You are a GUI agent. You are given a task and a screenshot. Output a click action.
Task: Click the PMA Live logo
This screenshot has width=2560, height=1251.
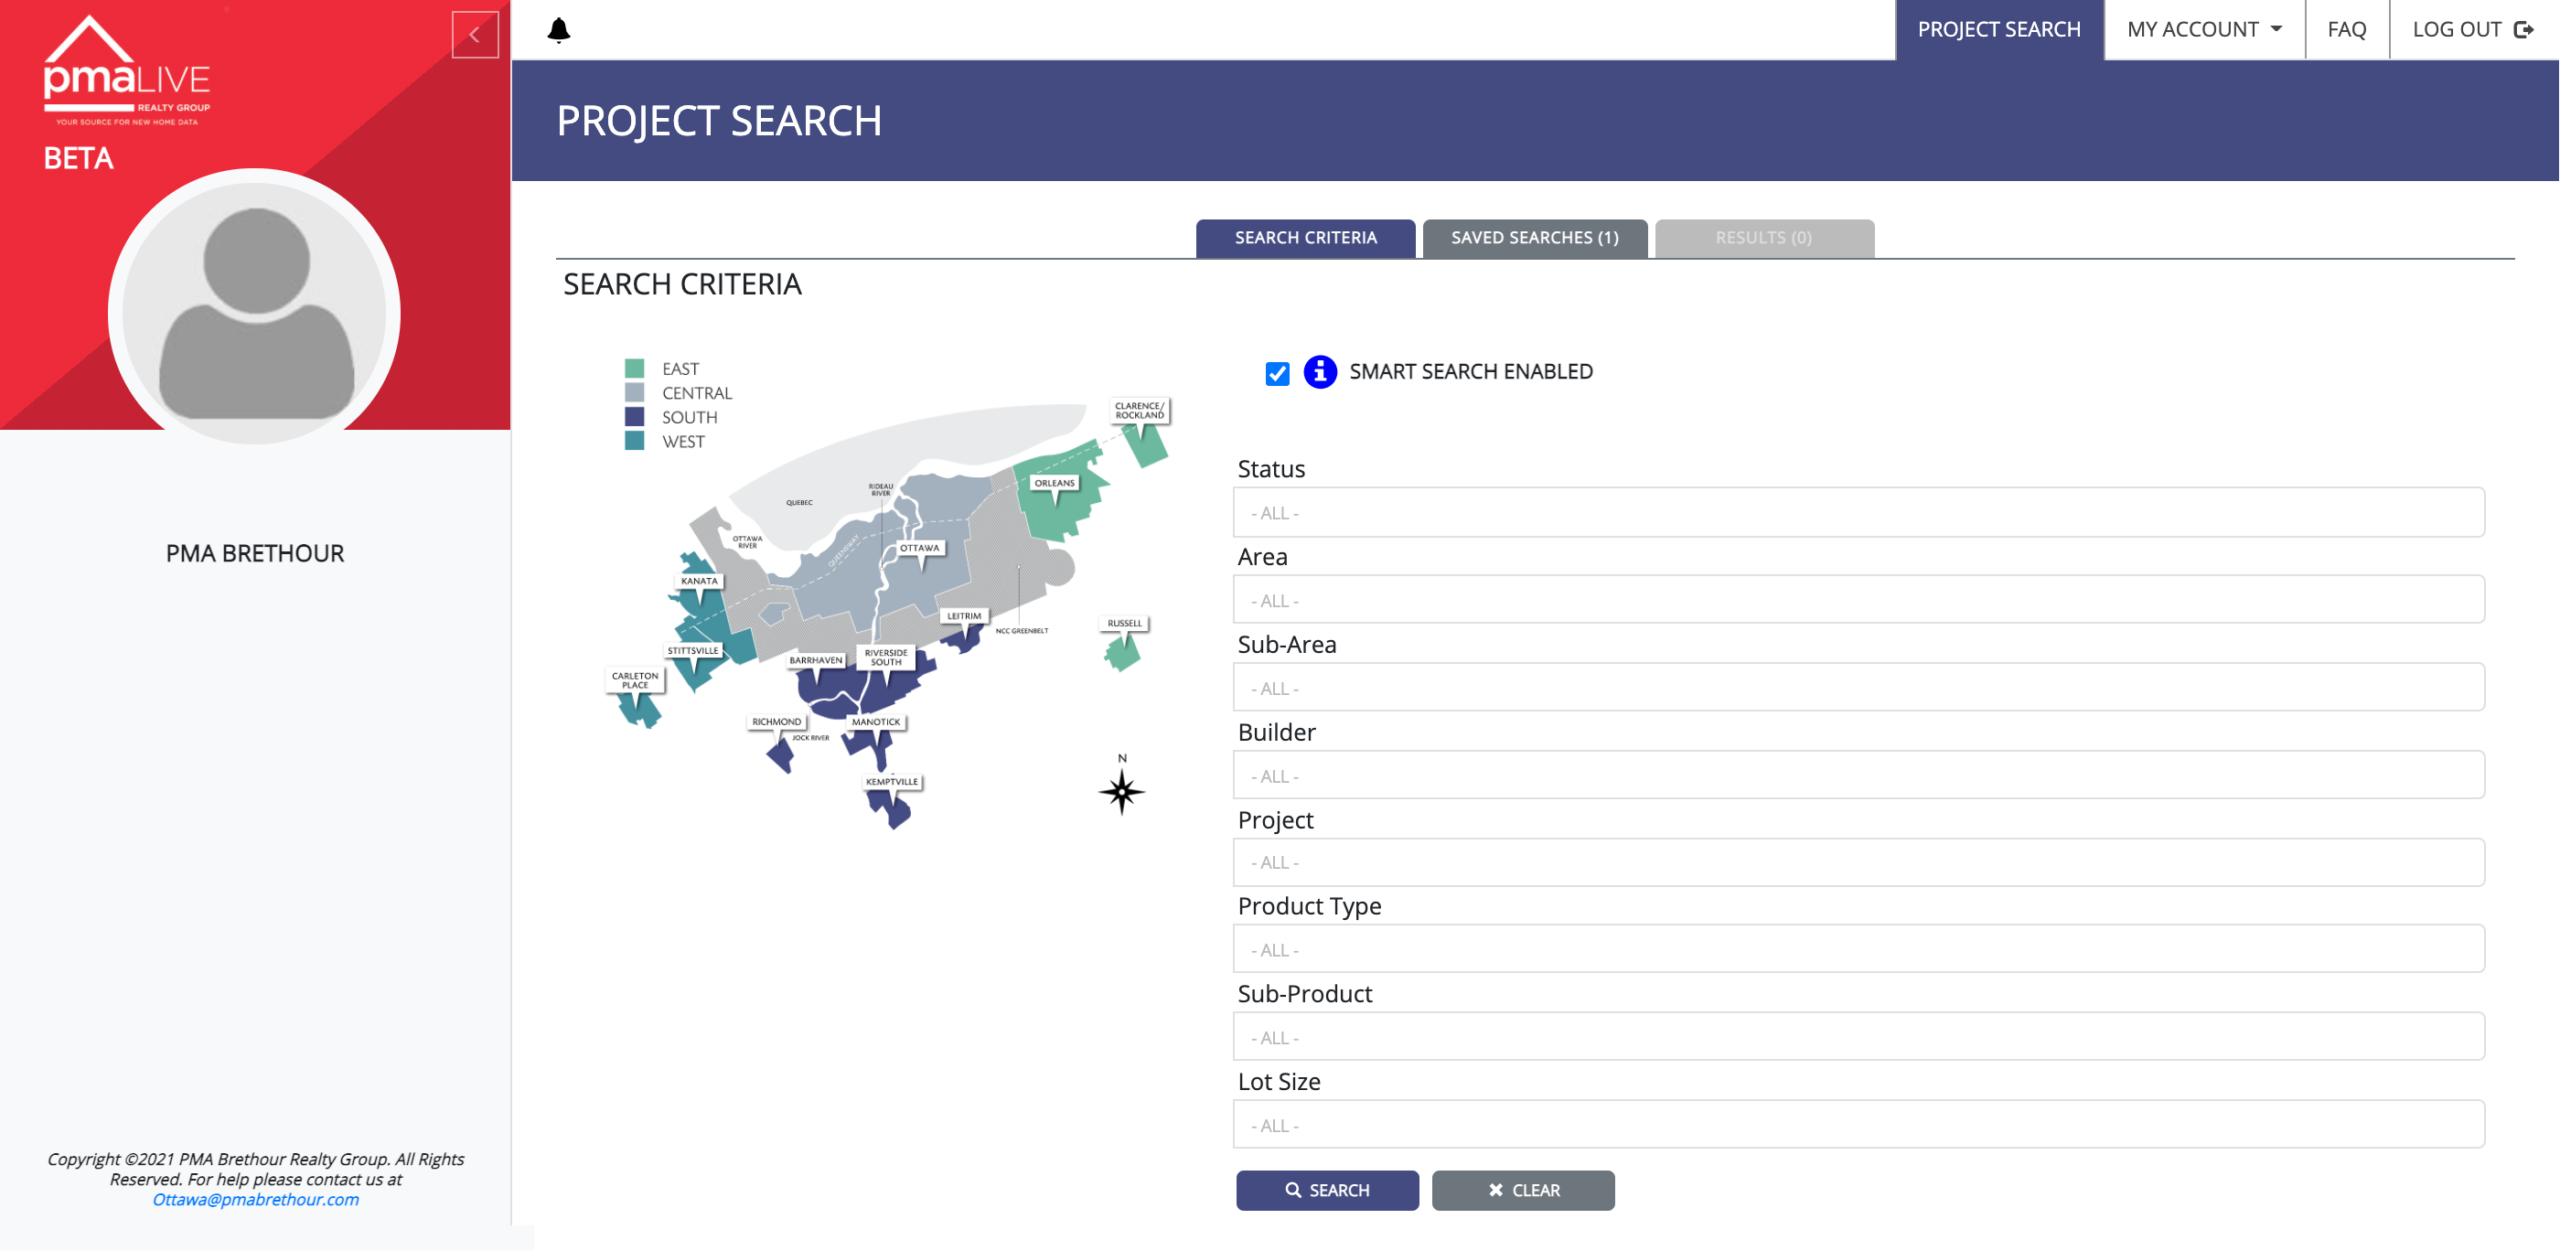127,70
